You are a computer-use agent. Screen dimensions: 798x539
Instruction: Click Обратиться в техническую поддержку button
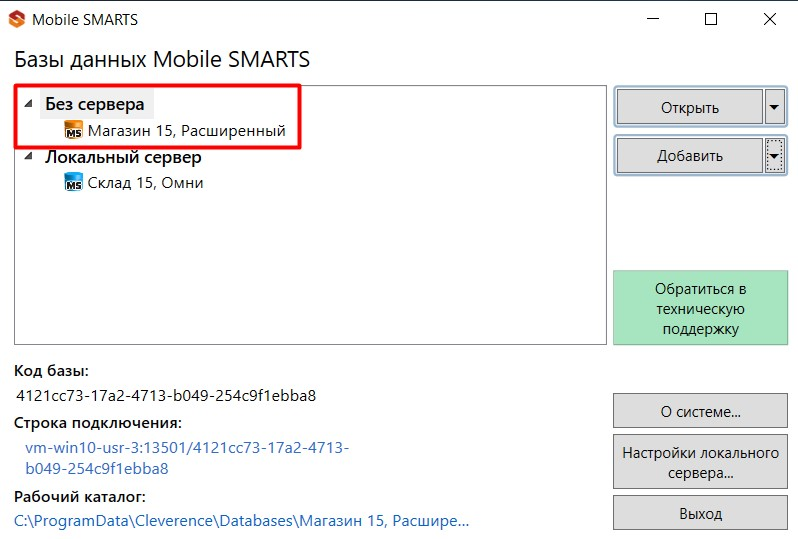[x=700, y=308]
